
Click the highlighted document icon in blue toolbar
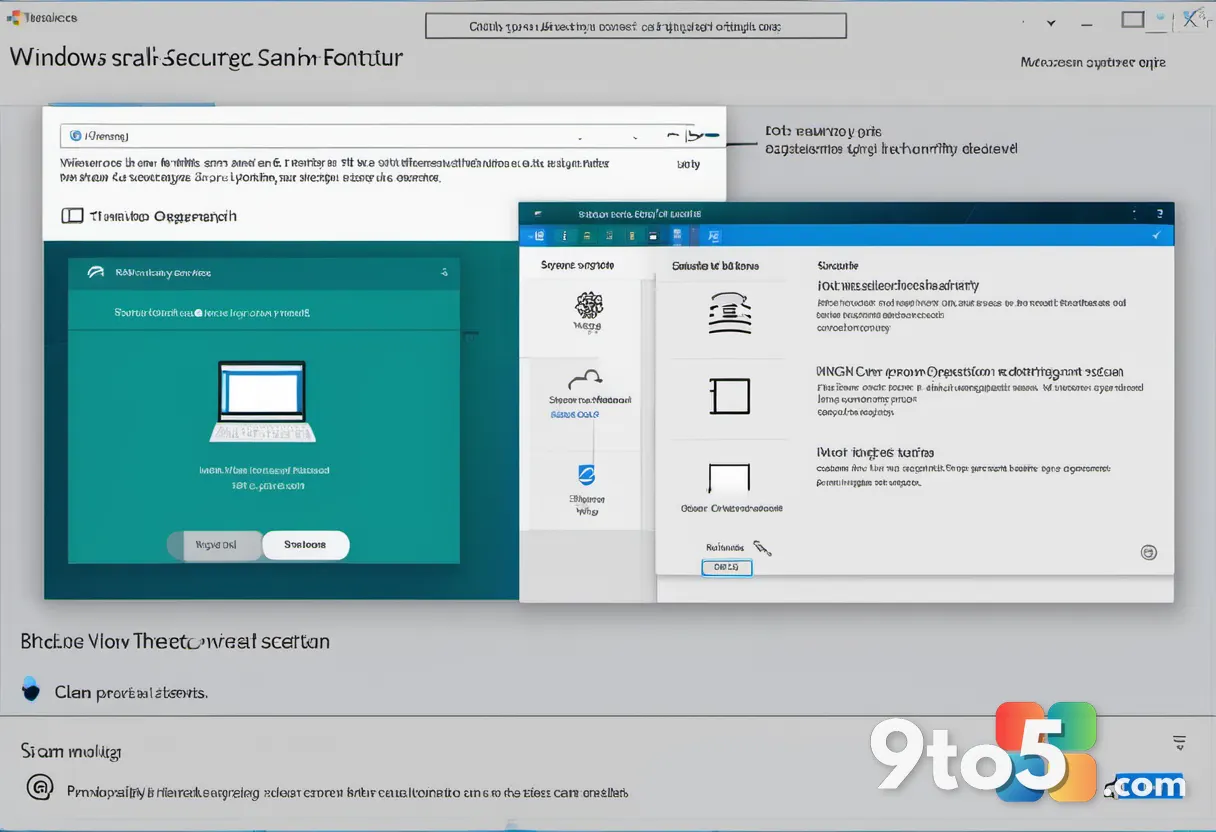pyautogui.click(x=678, y=236)
